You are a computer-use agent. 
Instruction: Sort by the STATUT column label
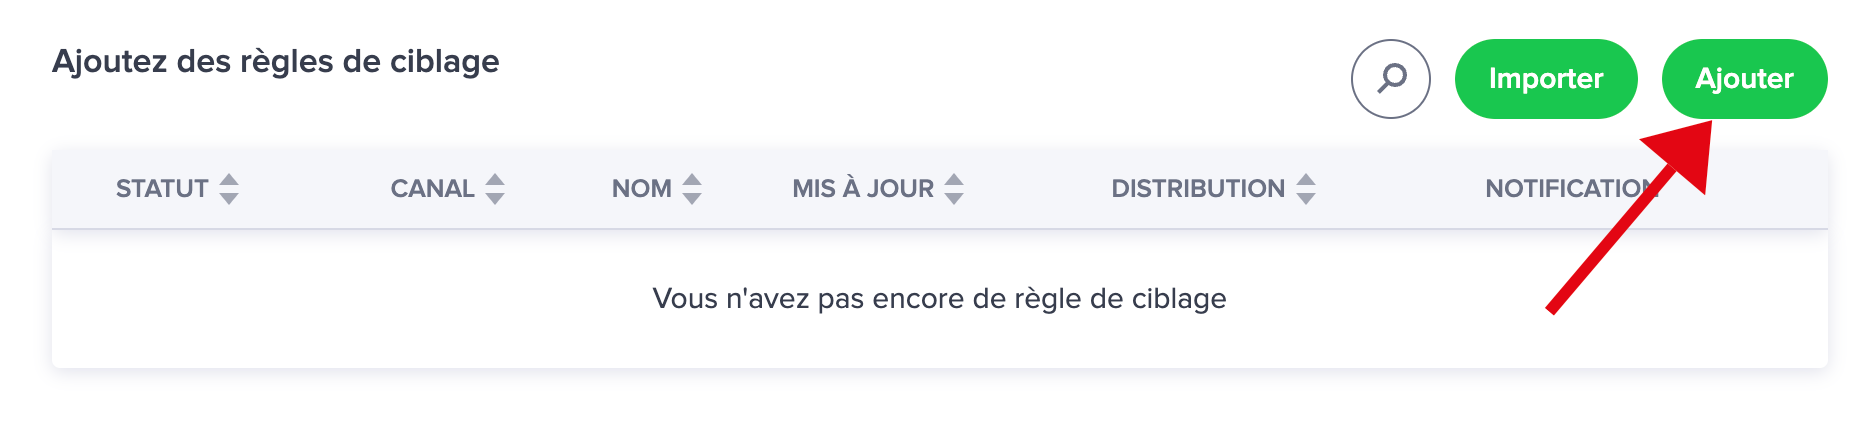162,188
